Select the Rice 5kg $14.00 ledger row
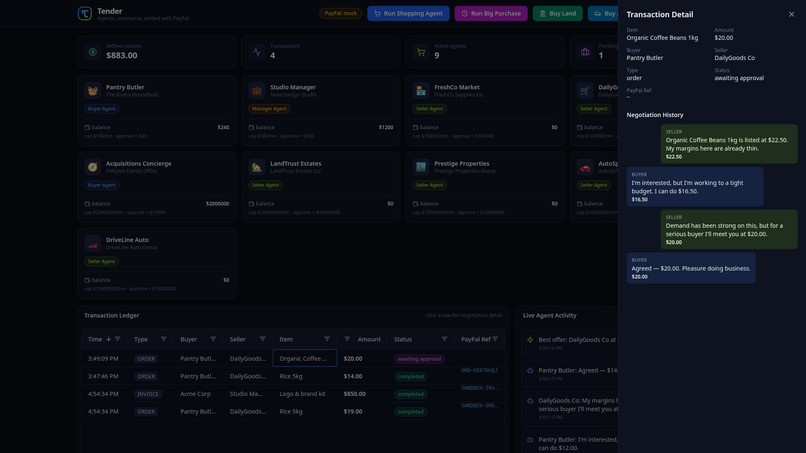This screenshot has width=806, height=453. (293, 376)
